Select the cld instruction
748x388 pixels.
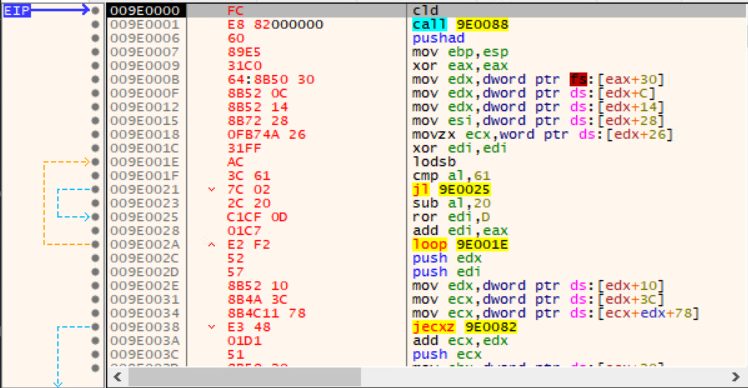(426, 10)
